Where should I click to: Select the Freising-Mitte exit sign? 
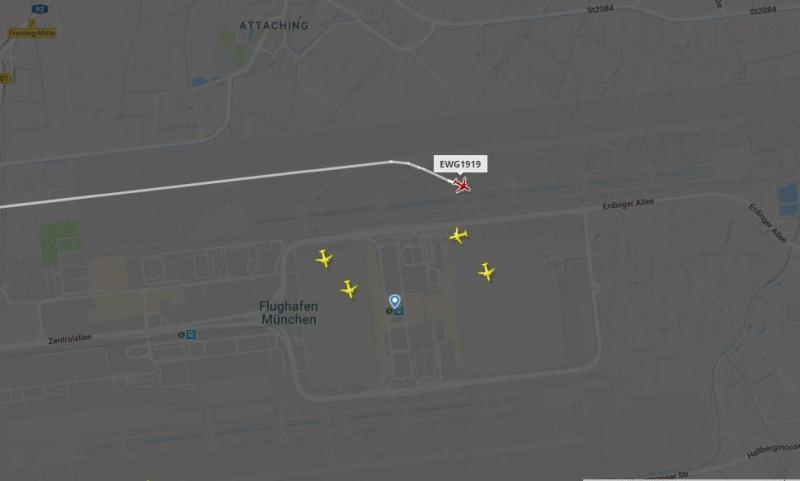point(32,33)
